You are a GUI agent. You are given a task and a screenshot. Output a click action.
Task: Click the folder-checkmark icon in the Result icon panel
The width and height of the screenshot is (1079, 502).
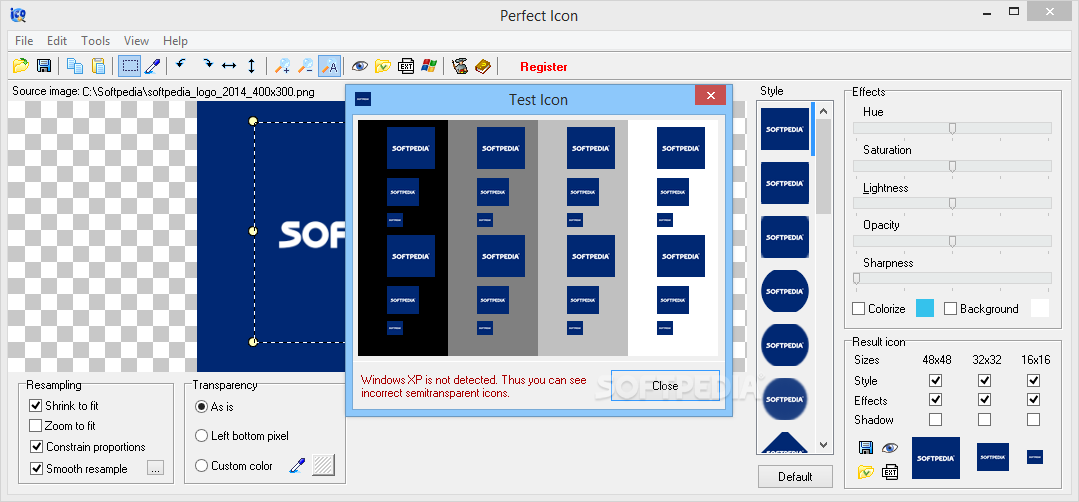point(866,472)
